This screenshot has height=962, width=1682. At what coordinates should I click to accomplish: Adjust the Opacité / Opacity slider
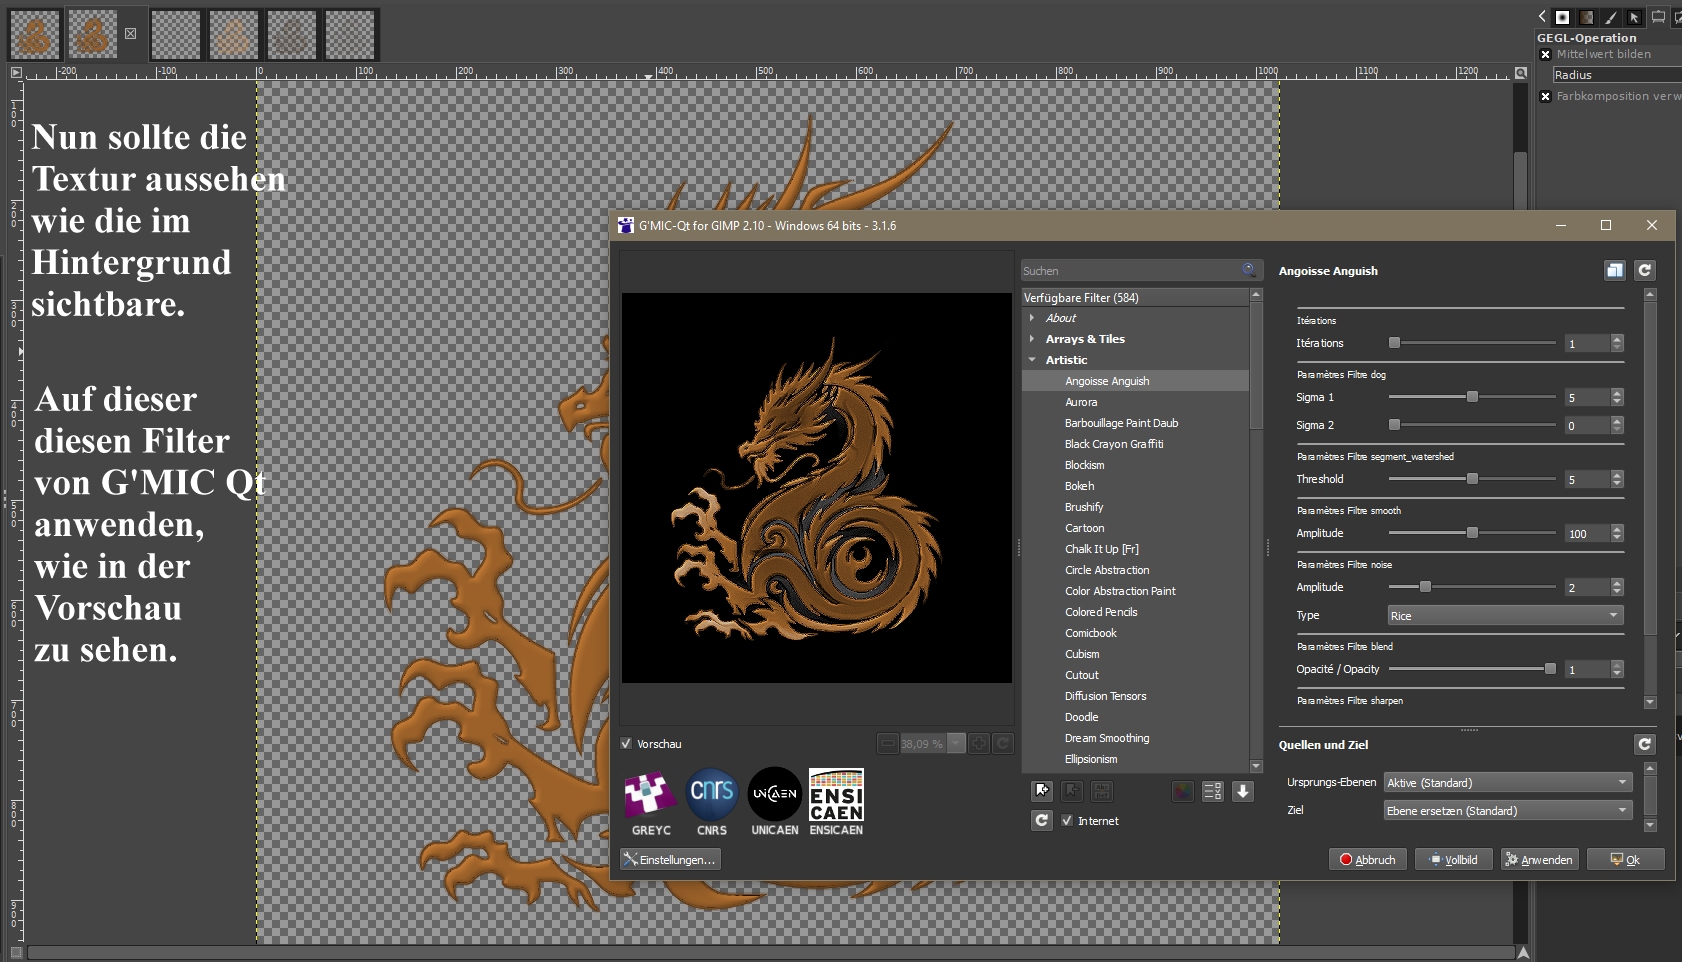(1472, 669)
